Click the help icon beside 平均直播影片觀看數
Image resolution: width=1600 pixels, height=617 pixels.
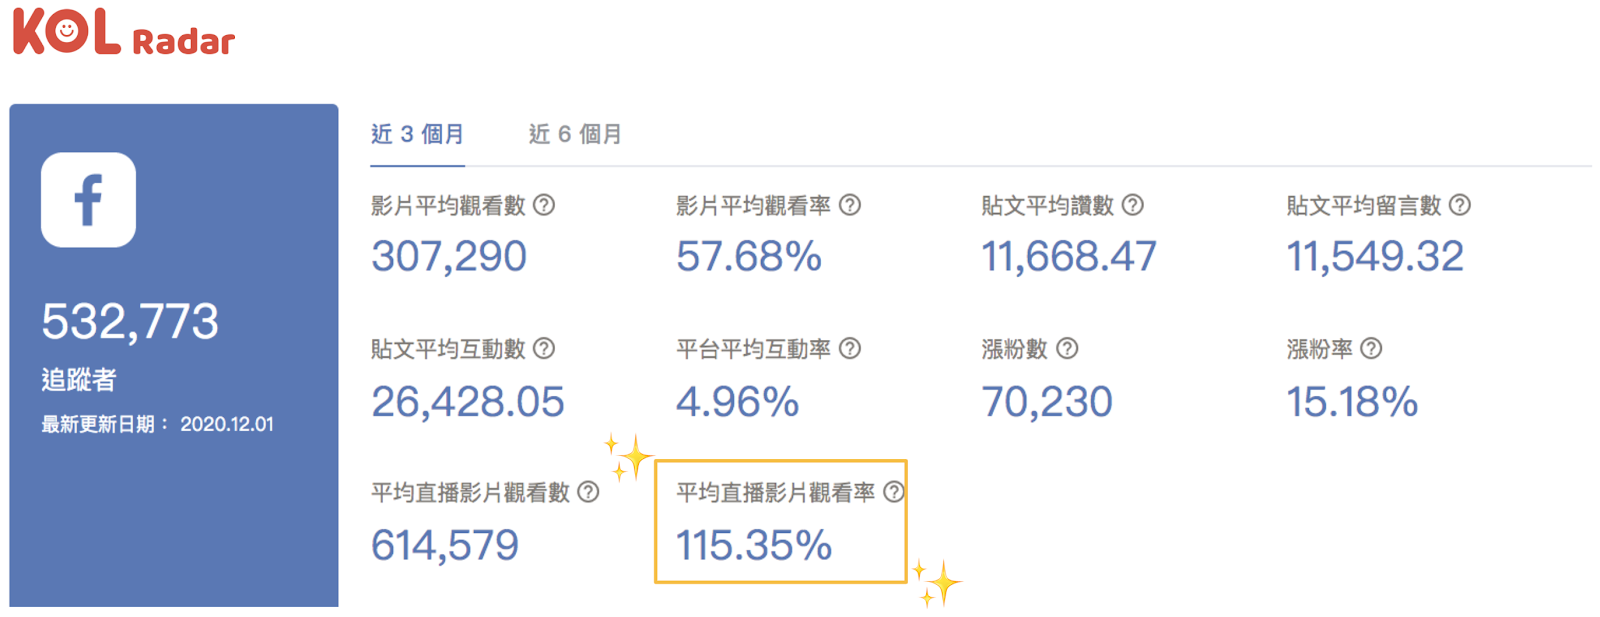coord(588,492)
